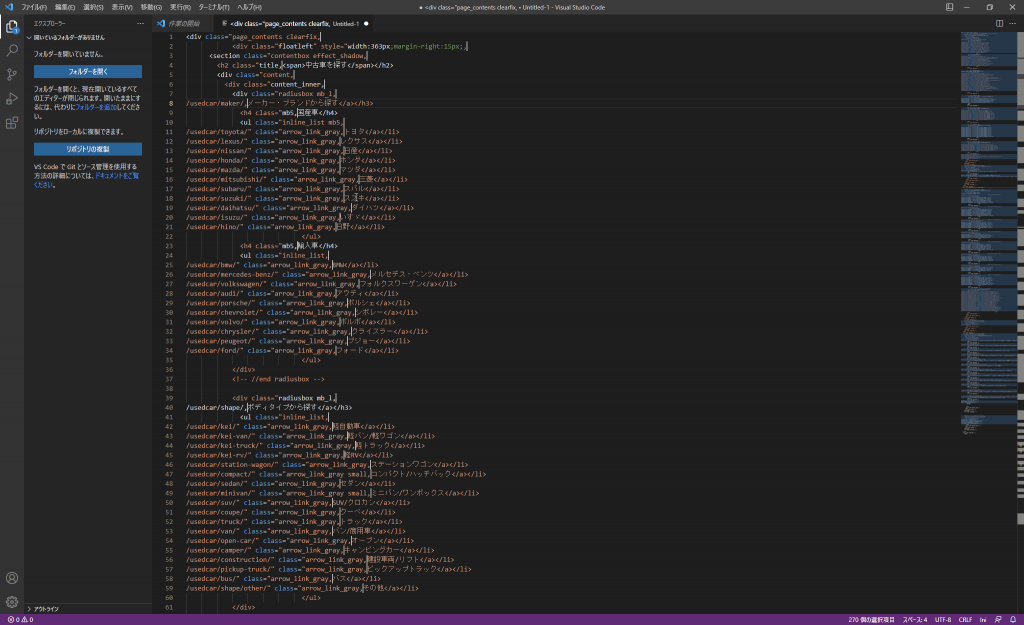The height and width of the screenshot is (625, 1024).
Task: Click line number 8 in the gutter
Action: point(171,103)
